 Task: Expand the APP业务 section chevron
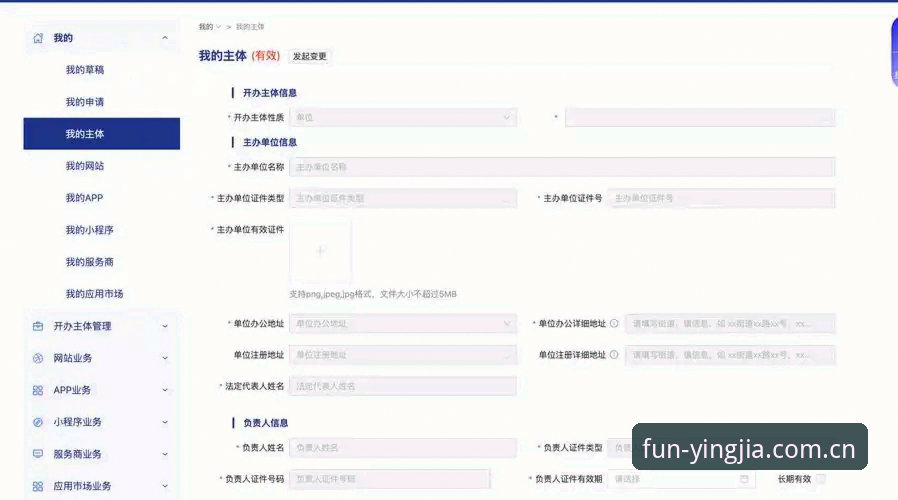165,391
